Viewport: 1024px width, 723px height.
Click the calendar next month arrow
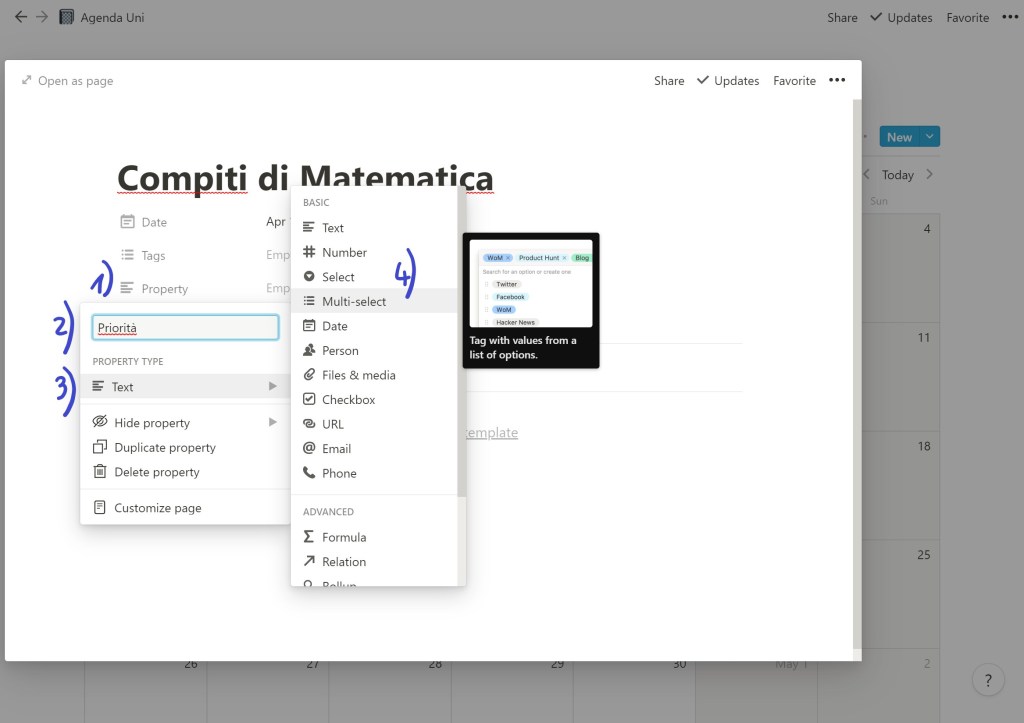[x=929, y=174]
